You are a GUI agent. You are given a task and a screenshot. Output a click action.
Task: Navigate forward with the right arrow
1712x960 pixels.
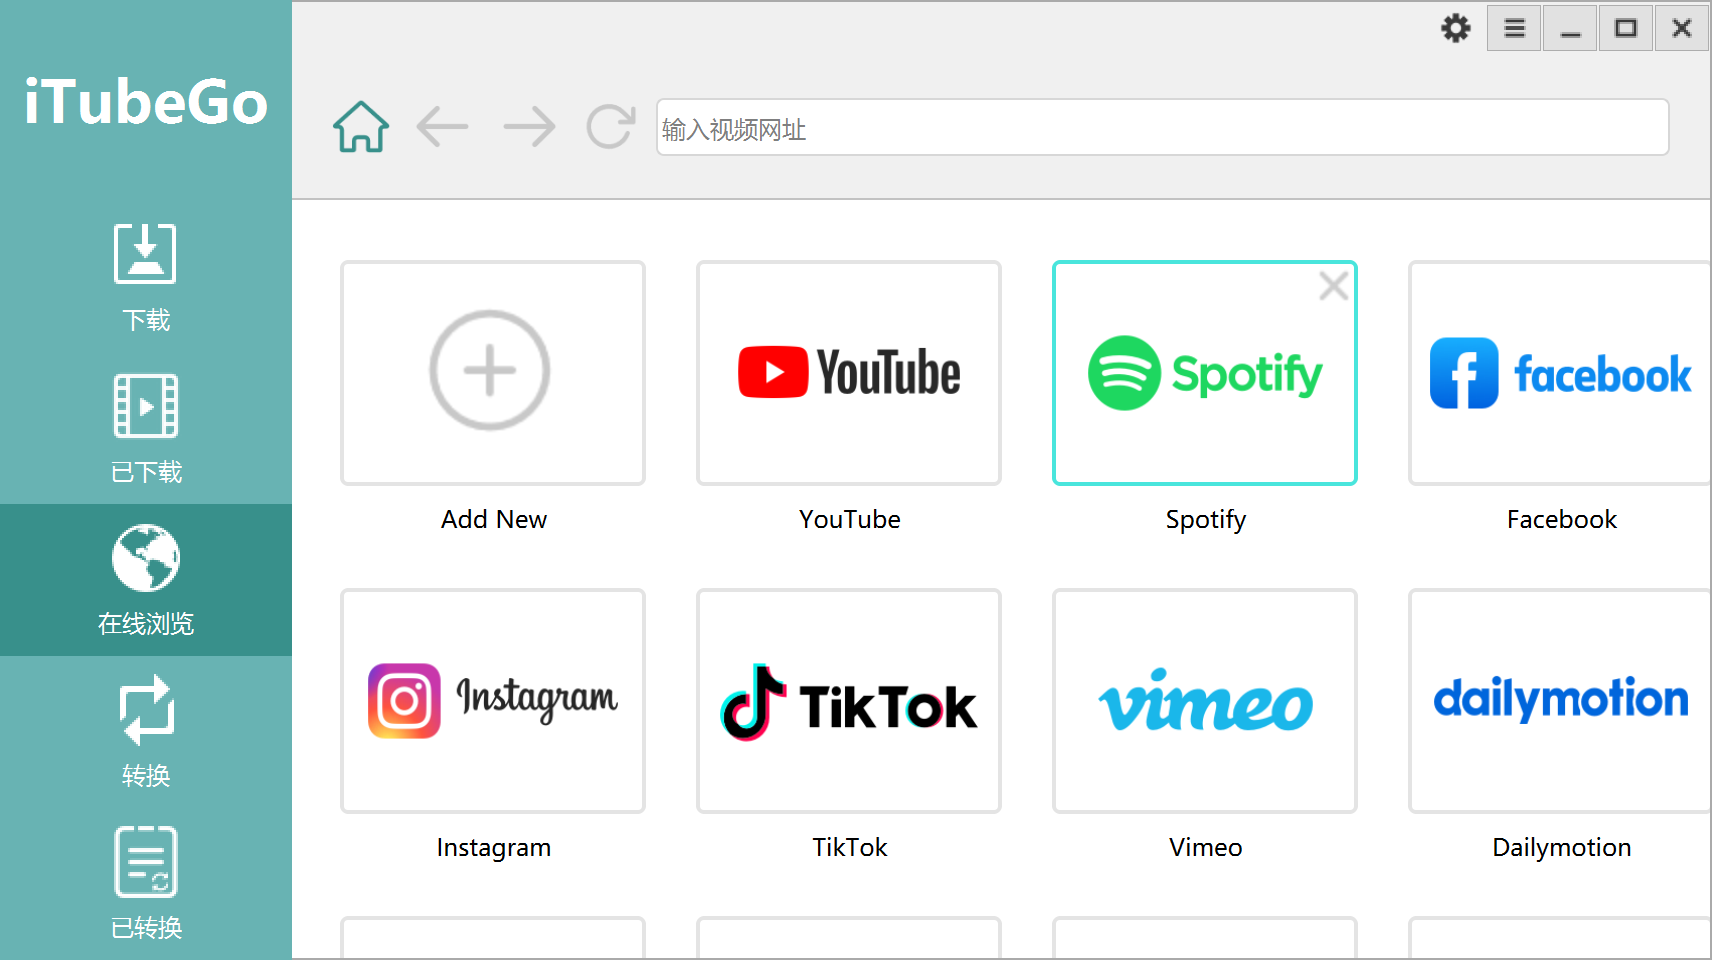point(529,127)
